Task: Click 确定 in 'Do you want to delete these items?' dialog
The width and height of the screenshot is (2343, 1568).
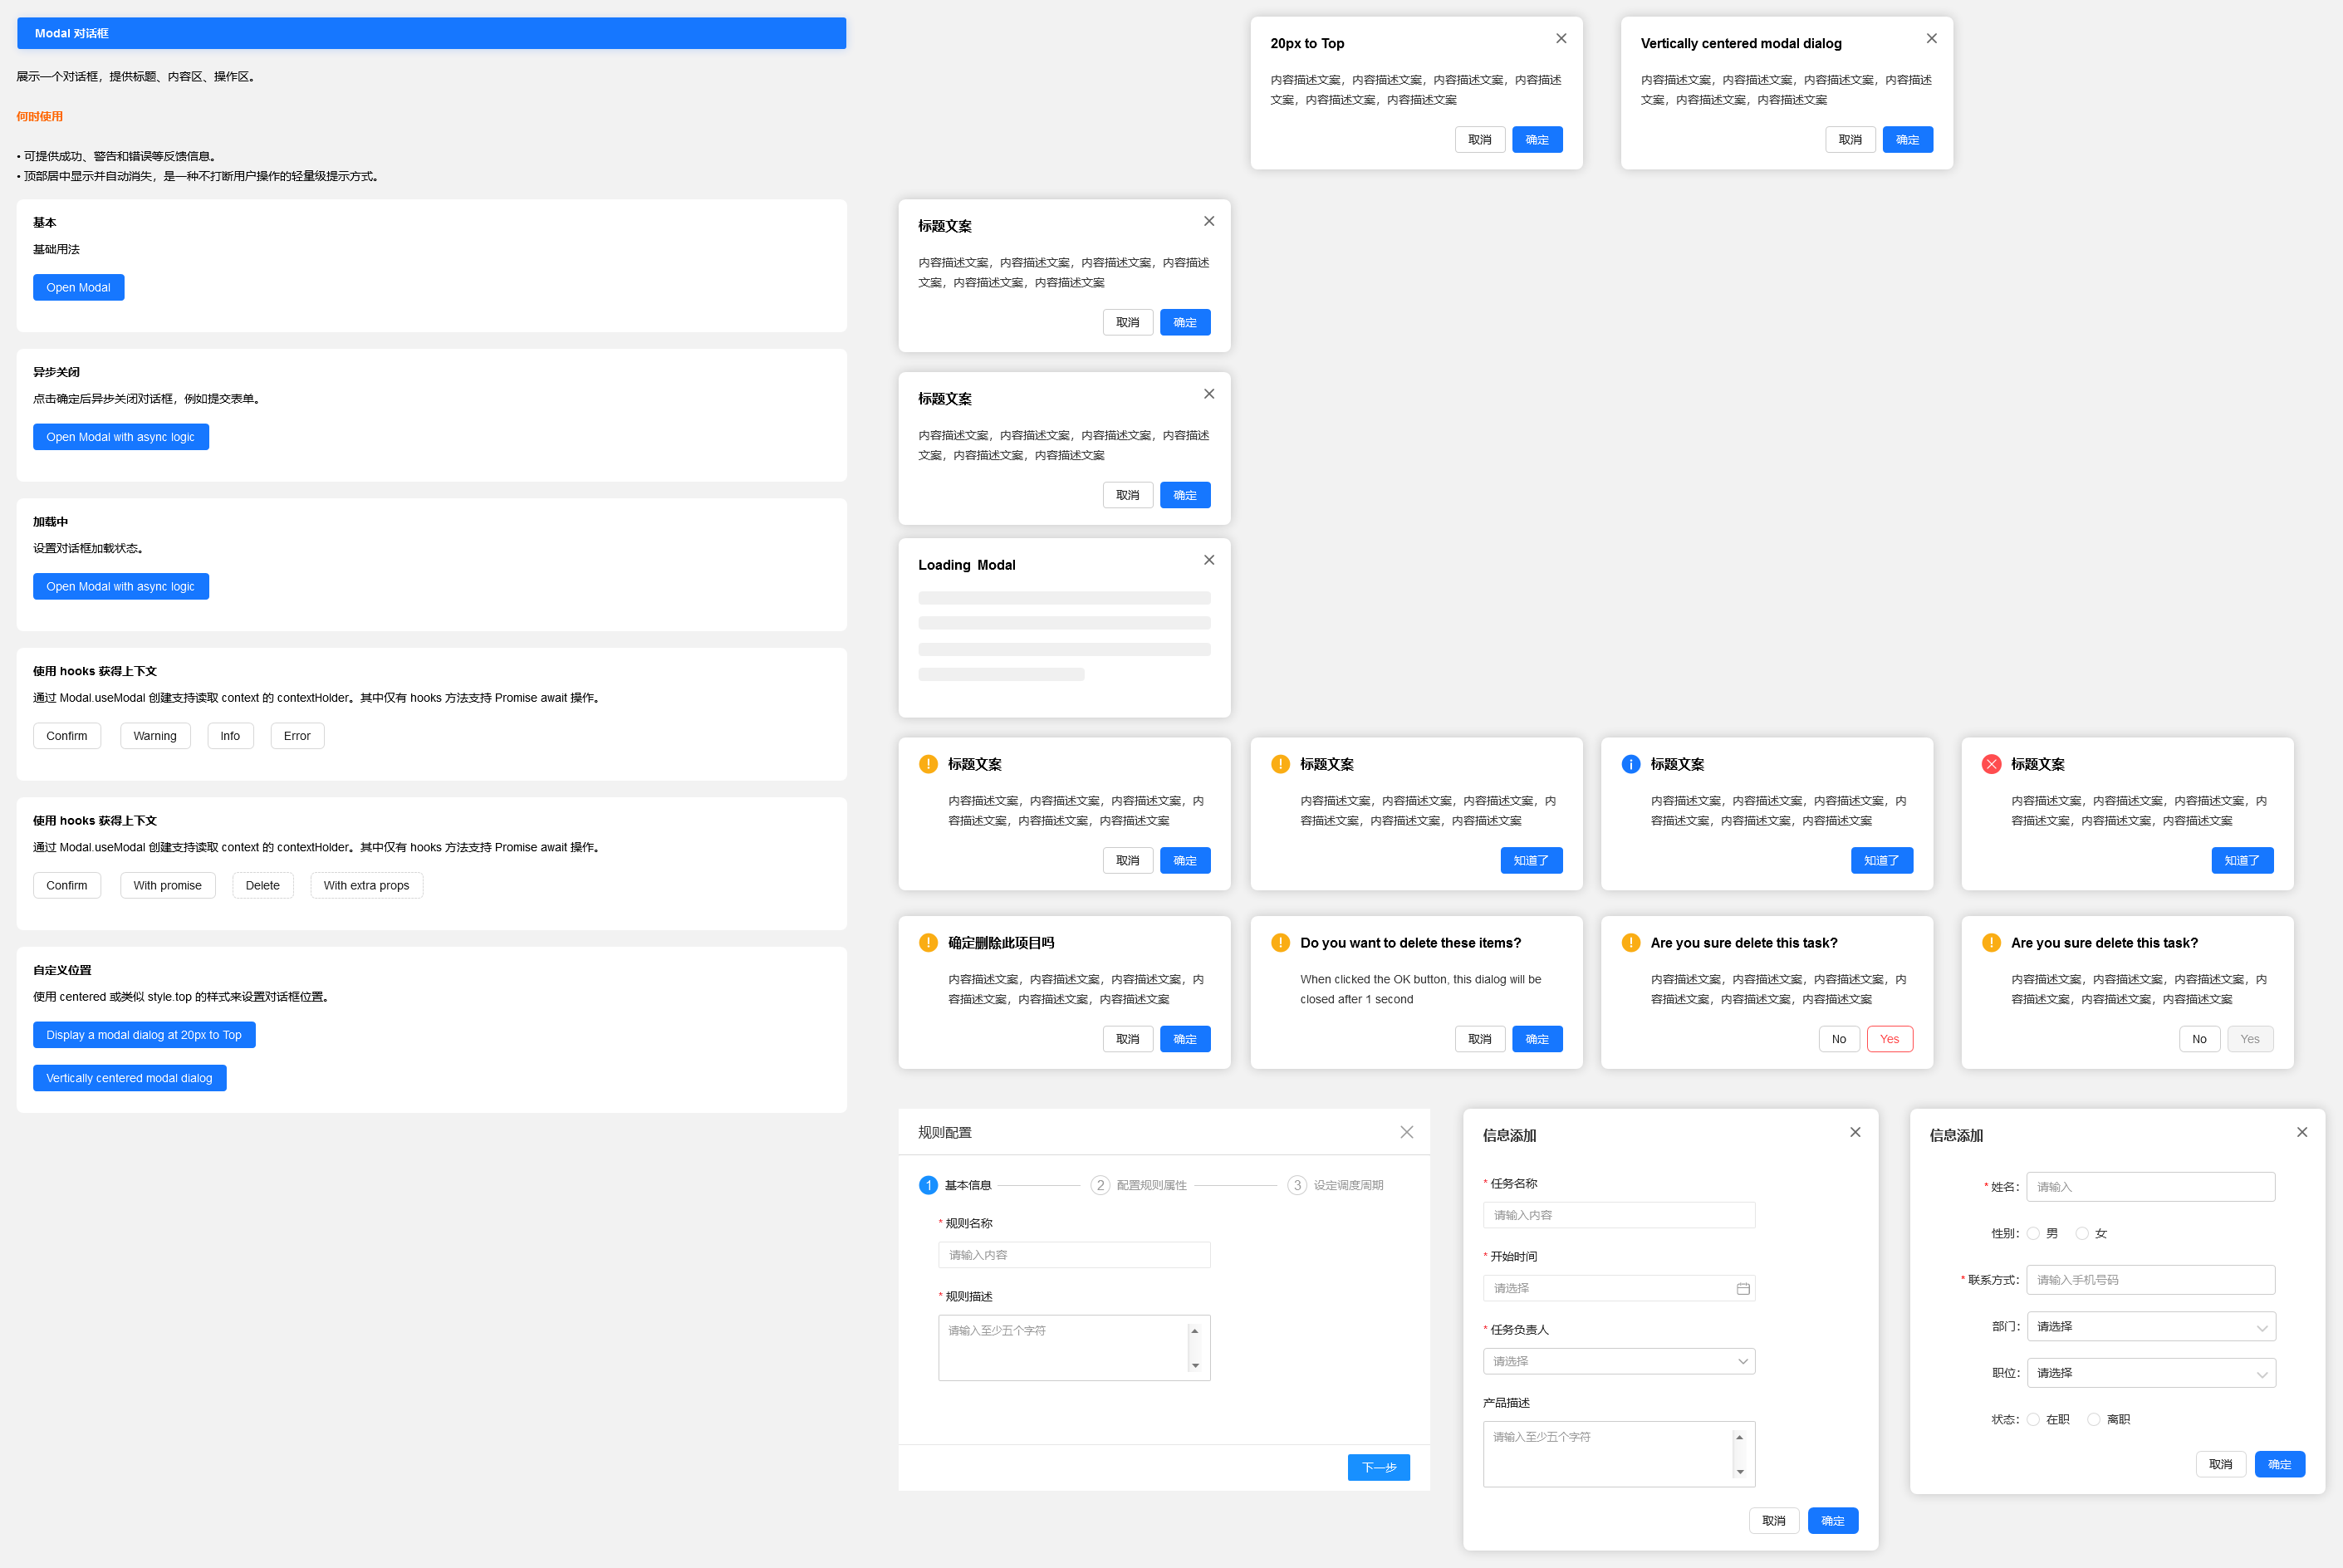Action: [x=1537, y=1039]
